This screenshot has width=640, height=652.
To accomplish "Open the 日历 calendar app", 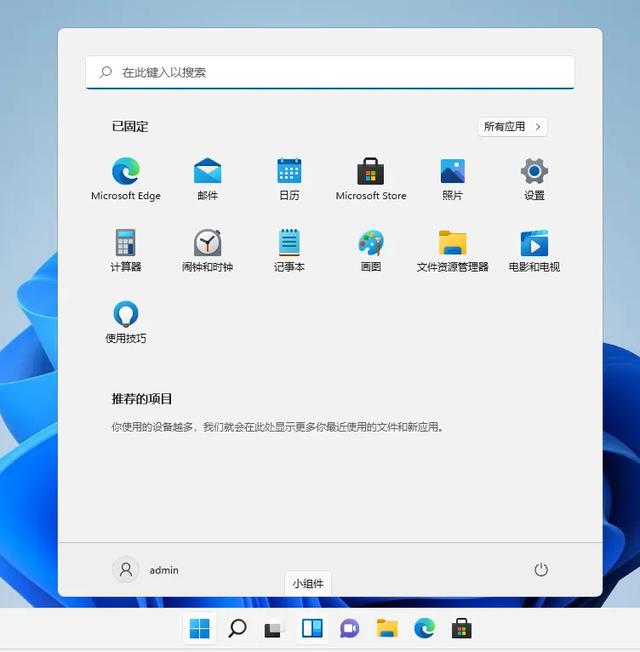I will [289, 179].
